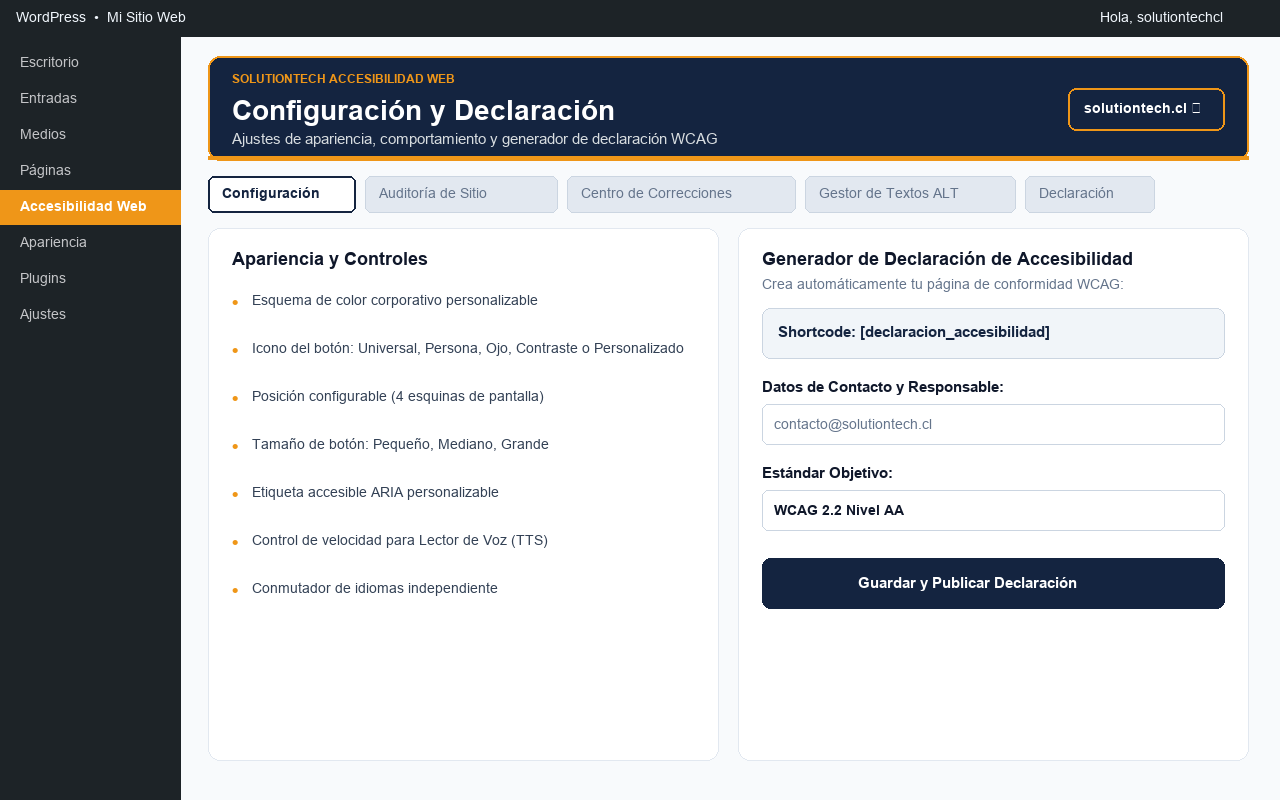Screen dimensions: 1280x800
Task: Click Guardar y Publicar Declaración button
Action: click(x=993, y=583)
